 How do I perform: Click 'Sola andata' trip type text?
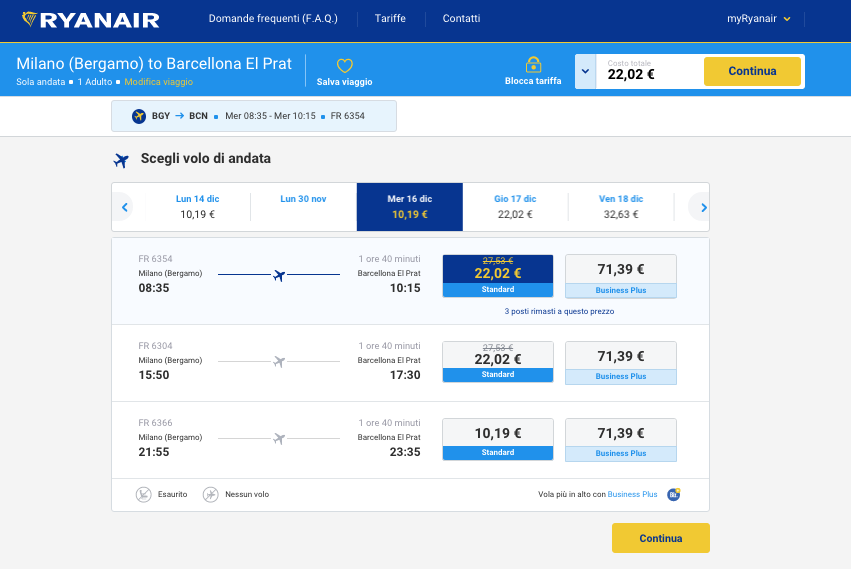(x=41, y=82)
